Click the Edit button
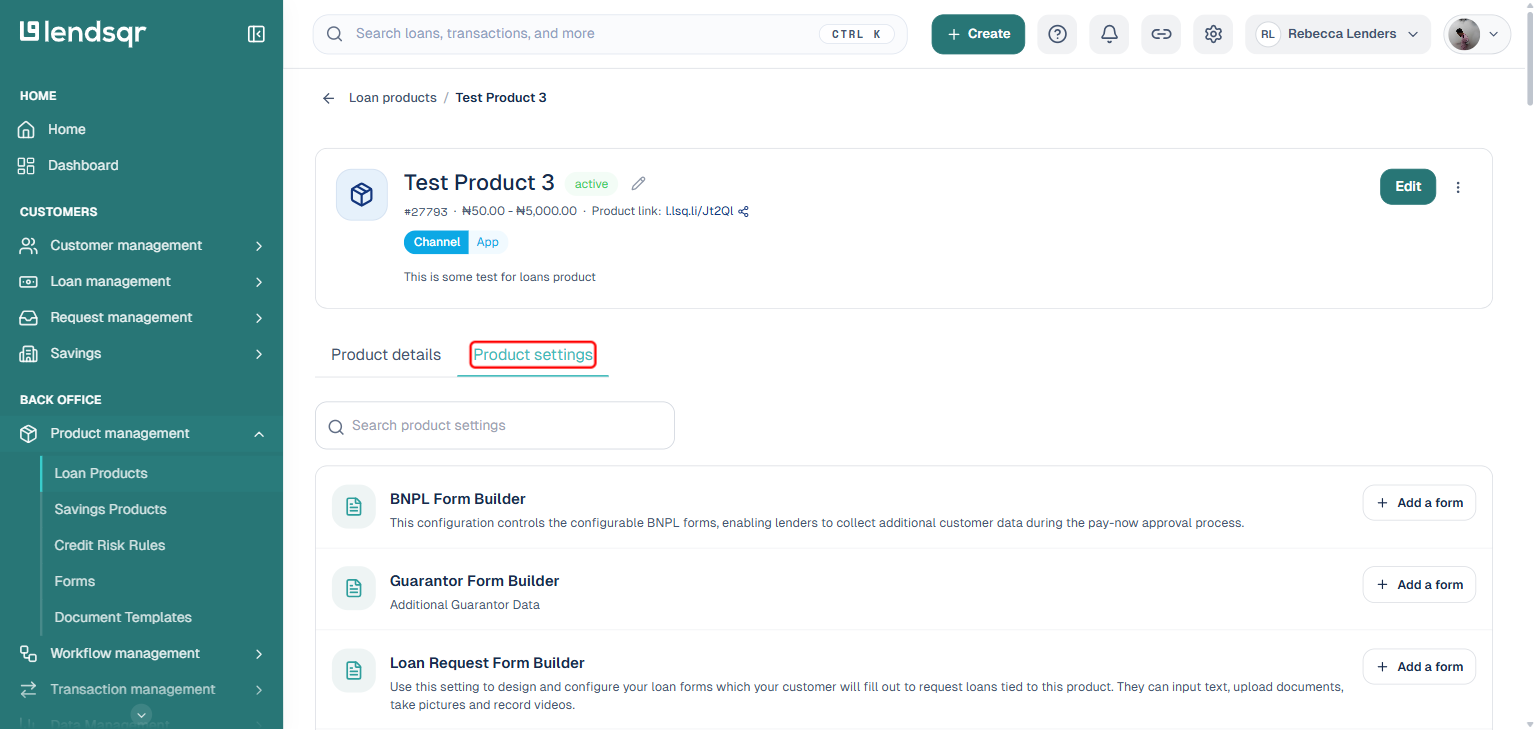This screenshot has height=730, width=1535. click(1408, 187)
